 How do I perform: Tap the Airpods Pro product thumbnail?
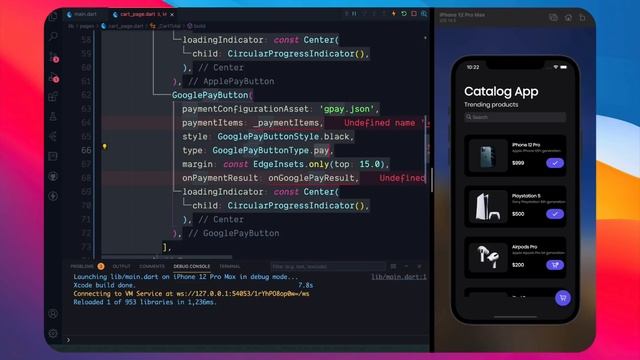488,258
